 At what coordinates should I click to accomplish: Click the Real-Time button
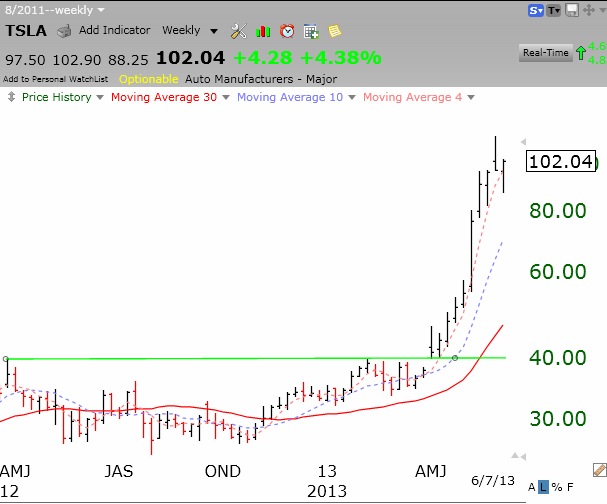(547, 52)
